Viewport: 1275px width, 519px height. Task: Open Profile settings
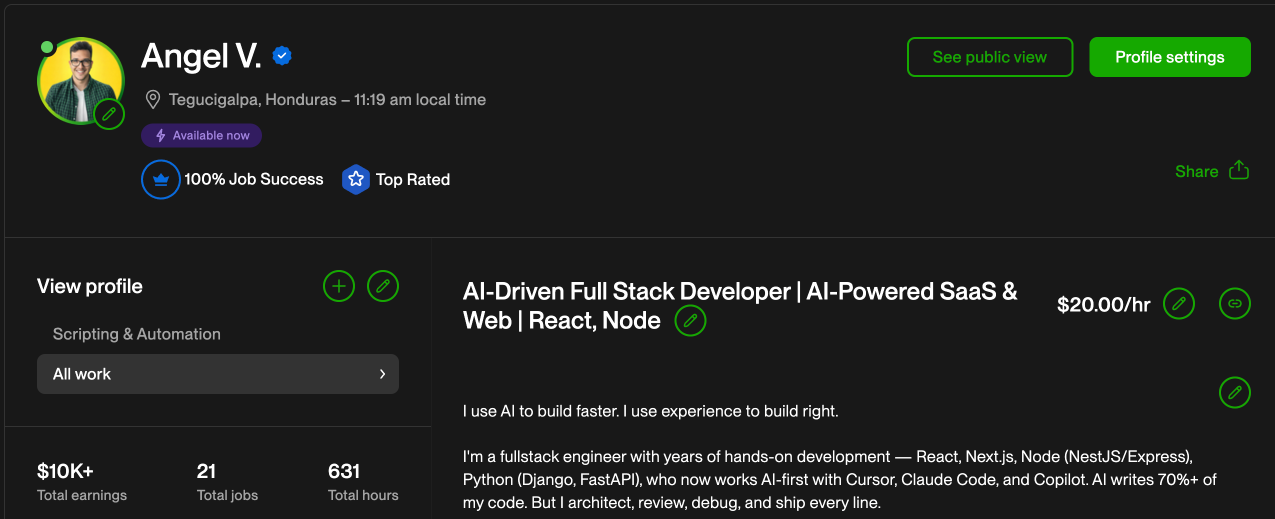1170,57
